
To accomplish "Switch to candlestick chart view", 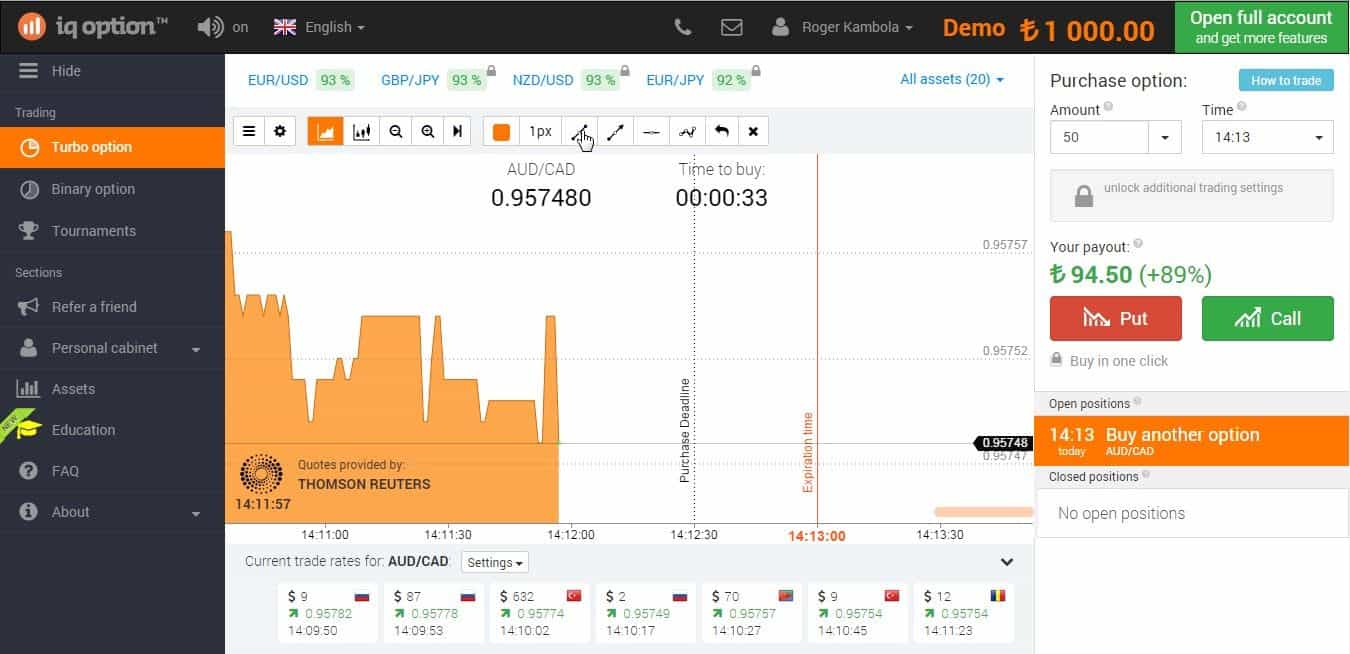I will coord(362,131).
